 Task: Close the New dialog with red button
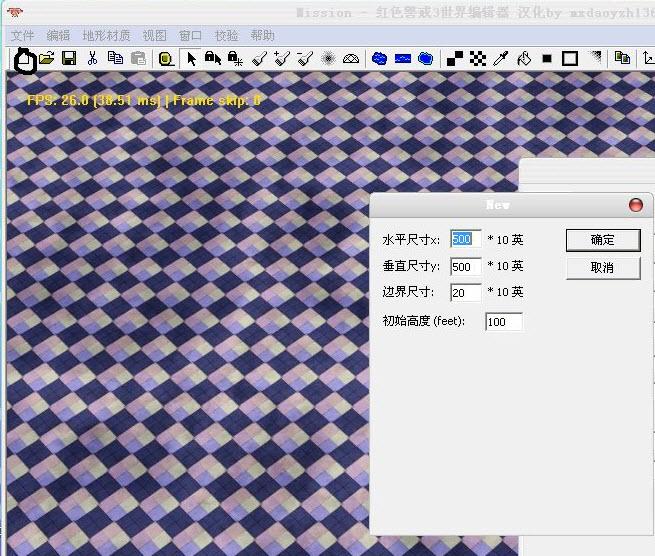(x=635, y=205)
